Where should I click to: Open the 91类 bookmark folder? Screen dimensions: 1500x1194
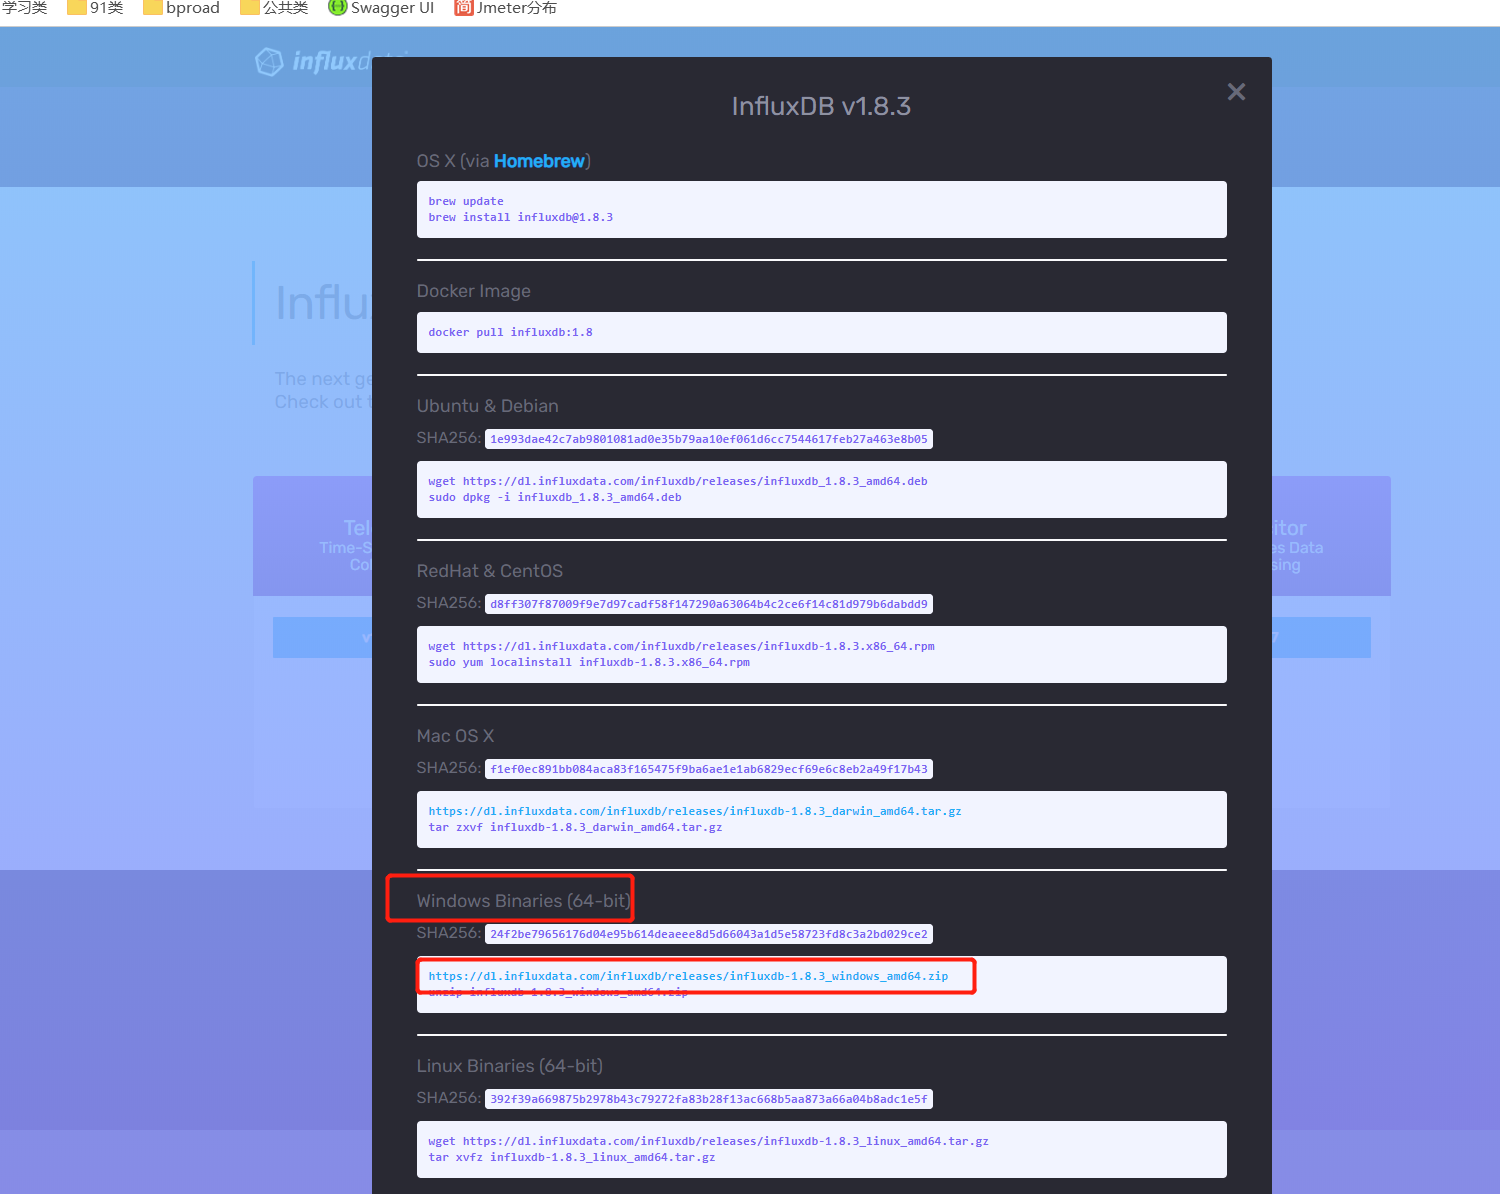95,8
